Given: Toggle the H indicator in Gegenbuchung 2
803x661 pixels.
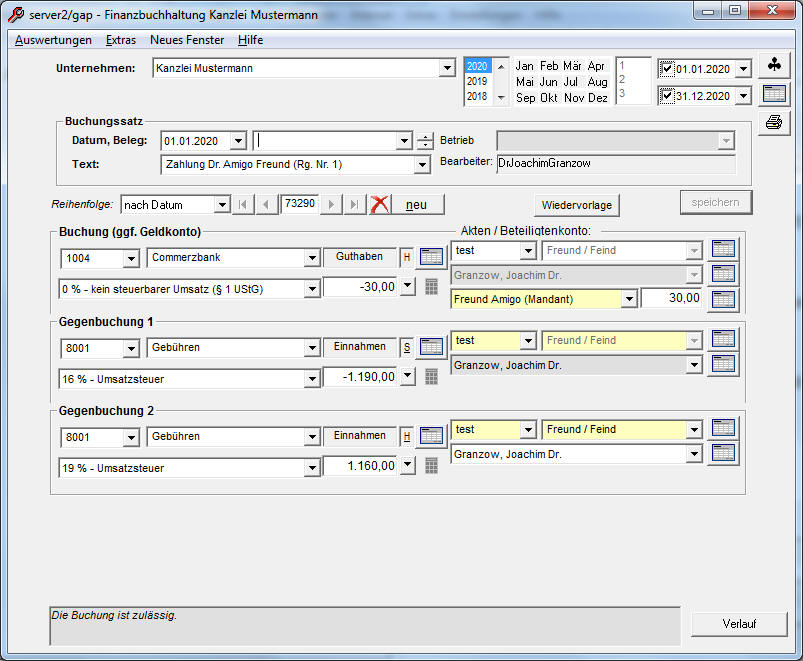Looking at the screenshot, I should 407,436.
